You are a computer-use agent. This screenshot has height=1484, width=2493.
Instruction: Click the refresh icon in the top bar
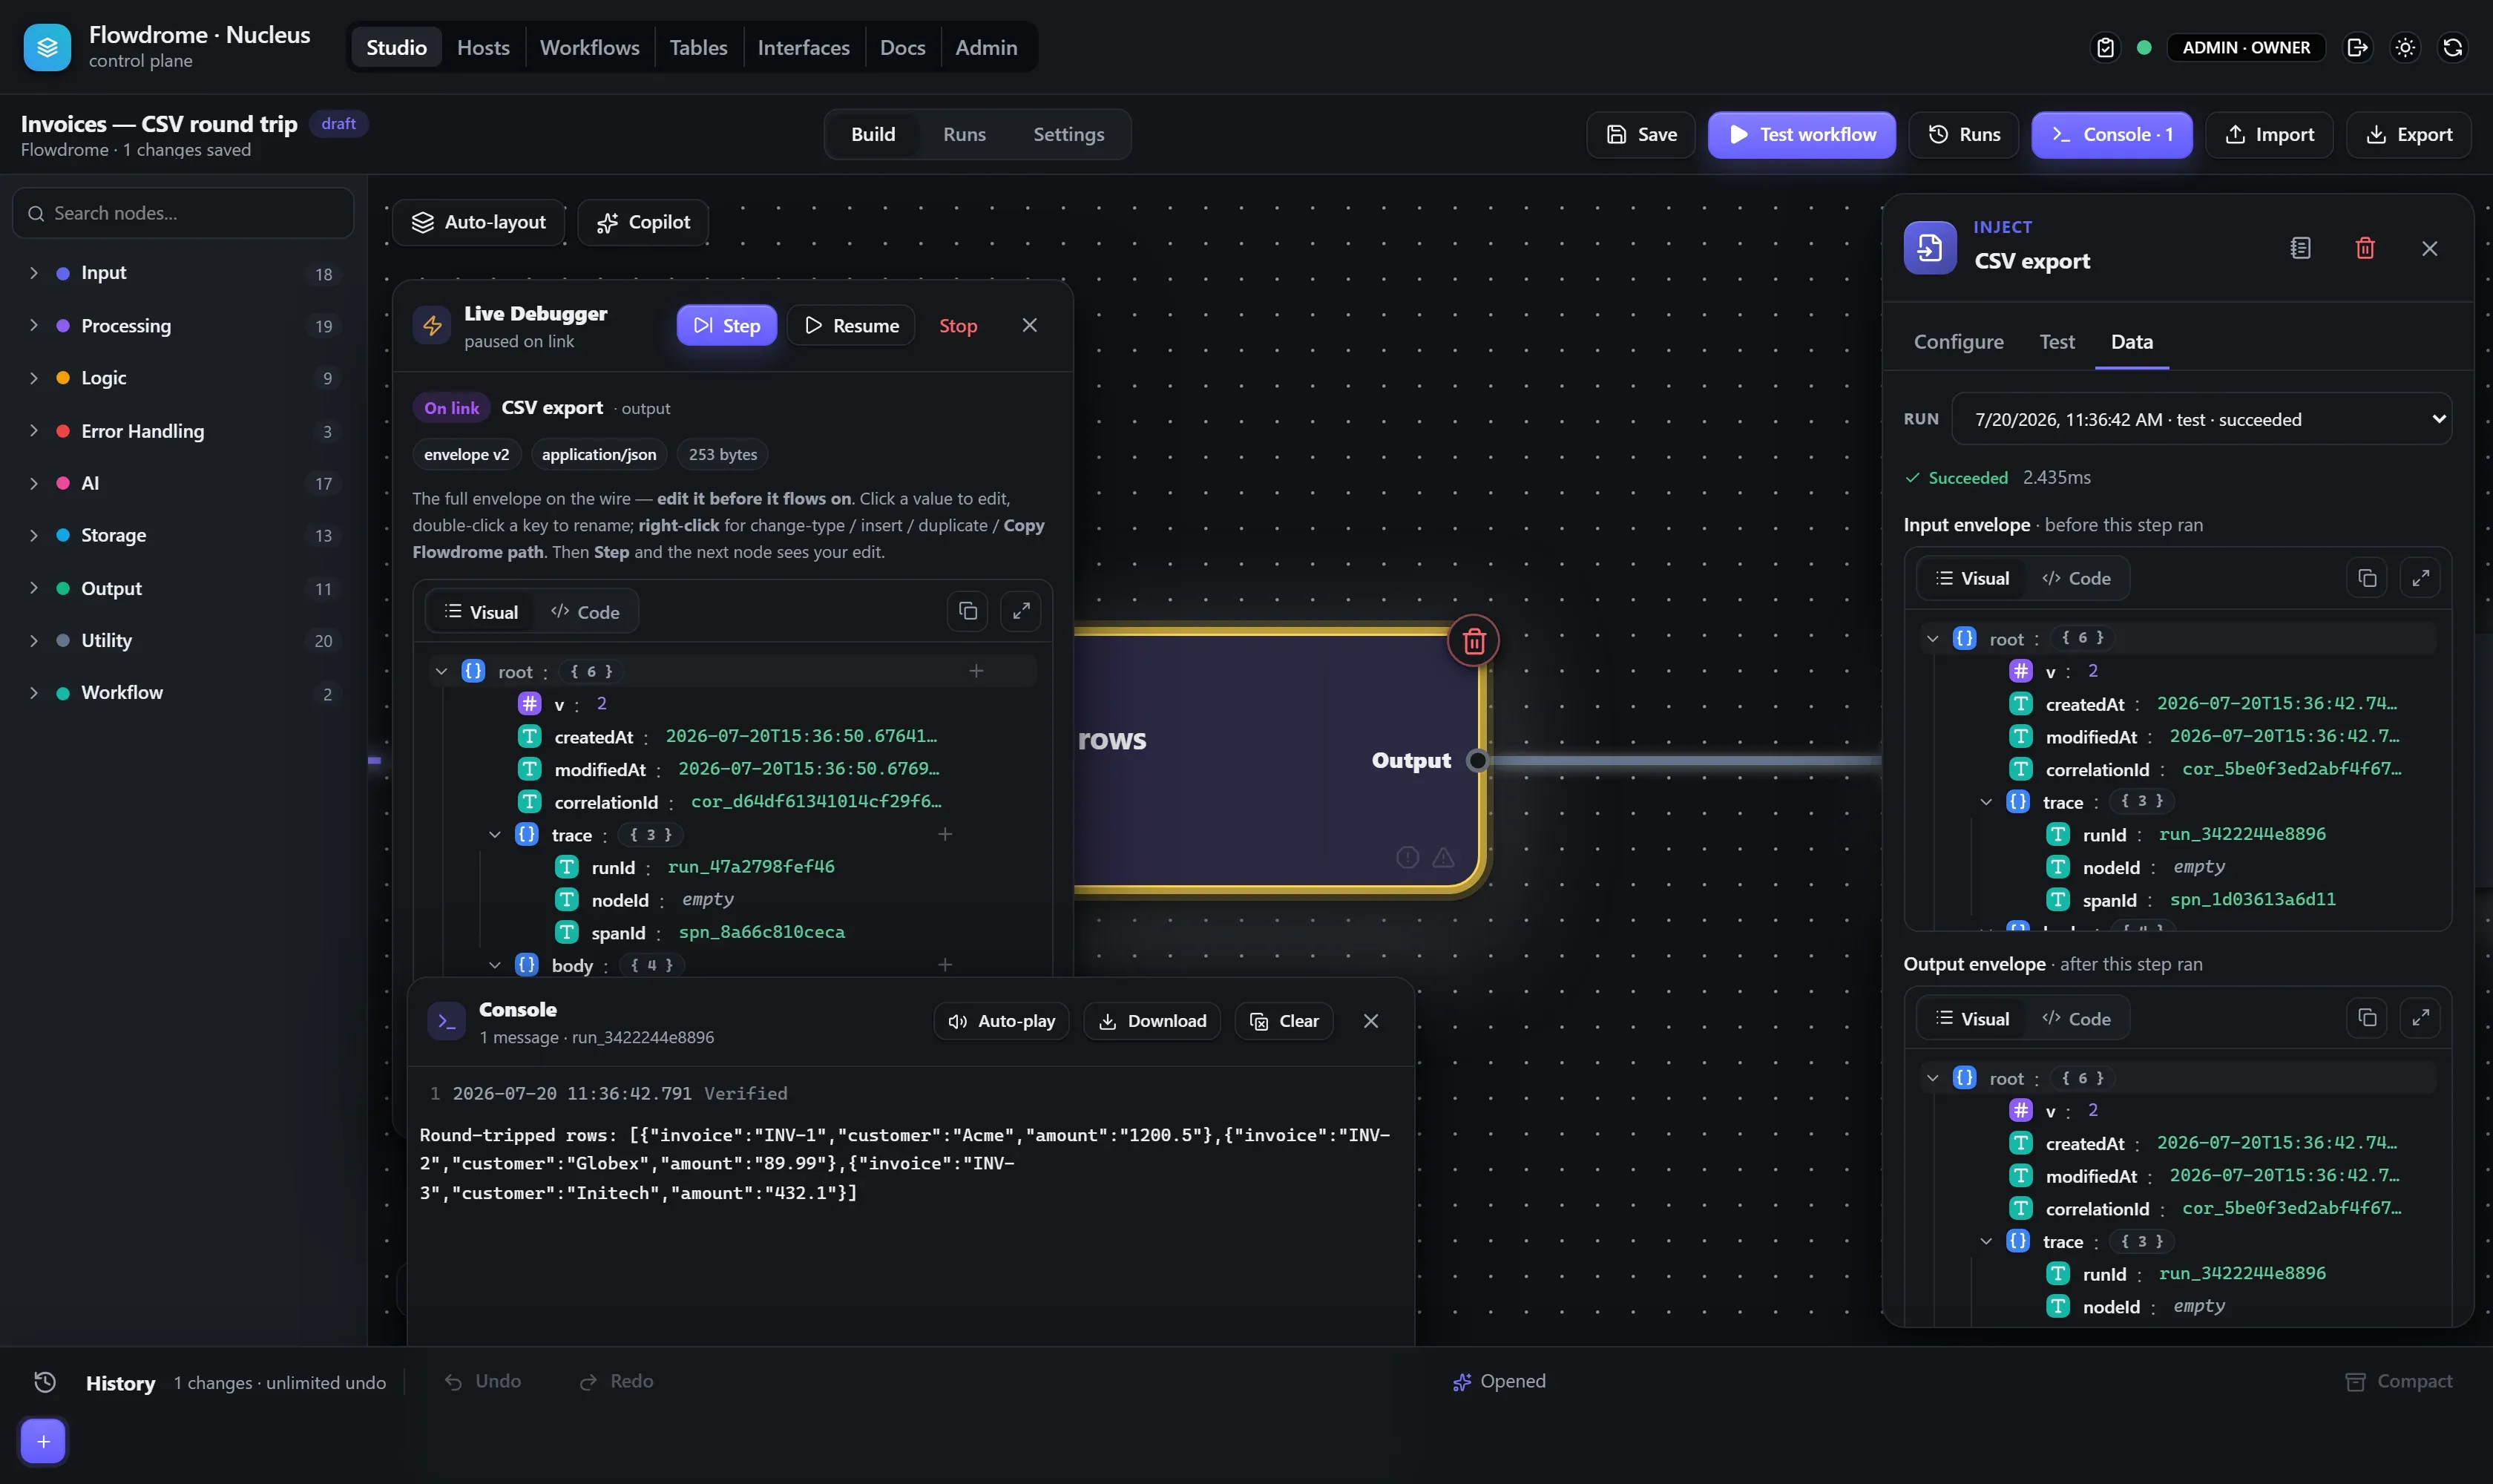click(2452, 47)
